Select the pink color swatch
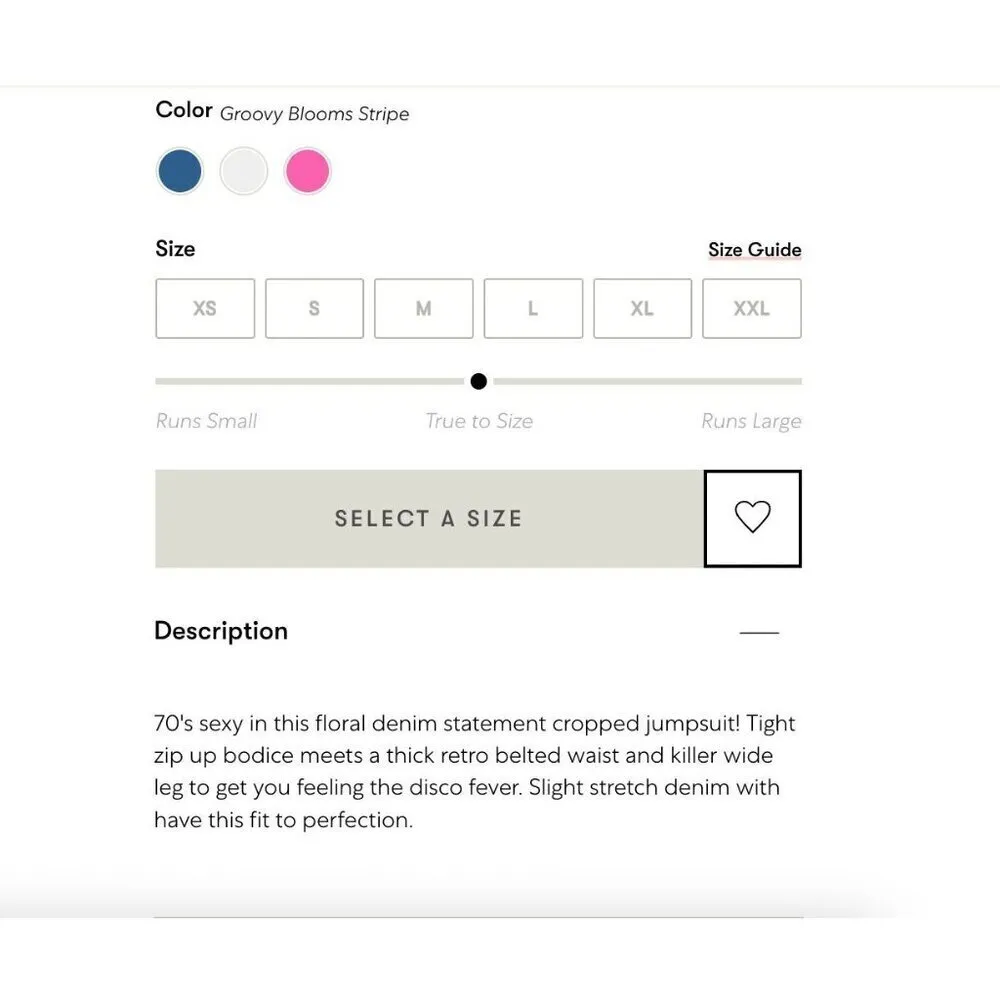This screenshot has width=1000, height=1000. click(x=307, y=171)
